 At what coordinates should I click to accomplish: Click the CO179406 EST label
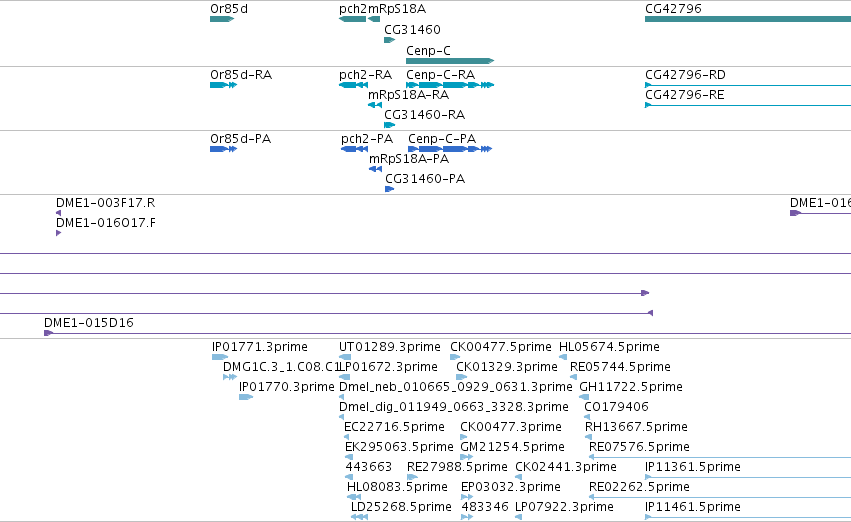[x=616, y=407]
